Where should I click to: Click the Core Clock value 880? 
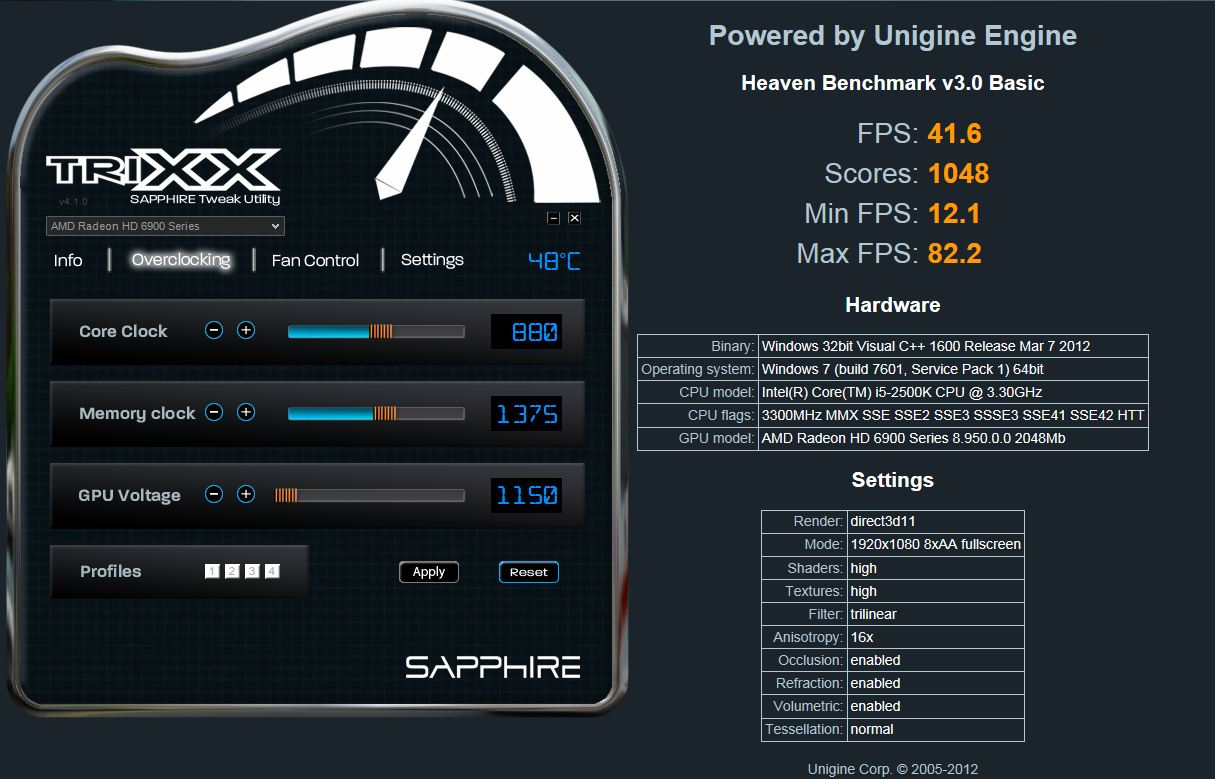tap(526, 331)
